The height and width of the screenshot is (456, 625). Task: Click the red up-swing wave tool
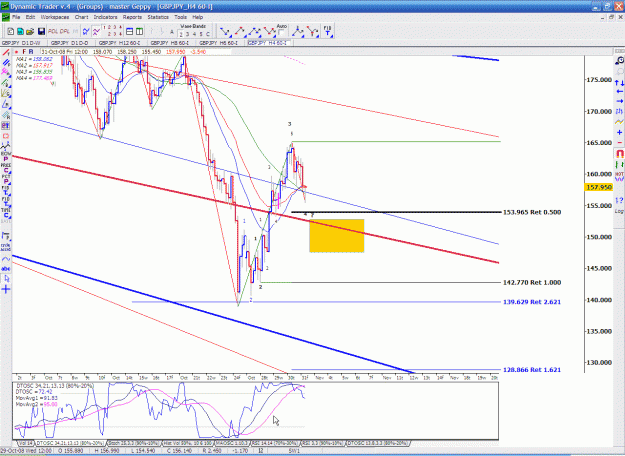[240, 31]
